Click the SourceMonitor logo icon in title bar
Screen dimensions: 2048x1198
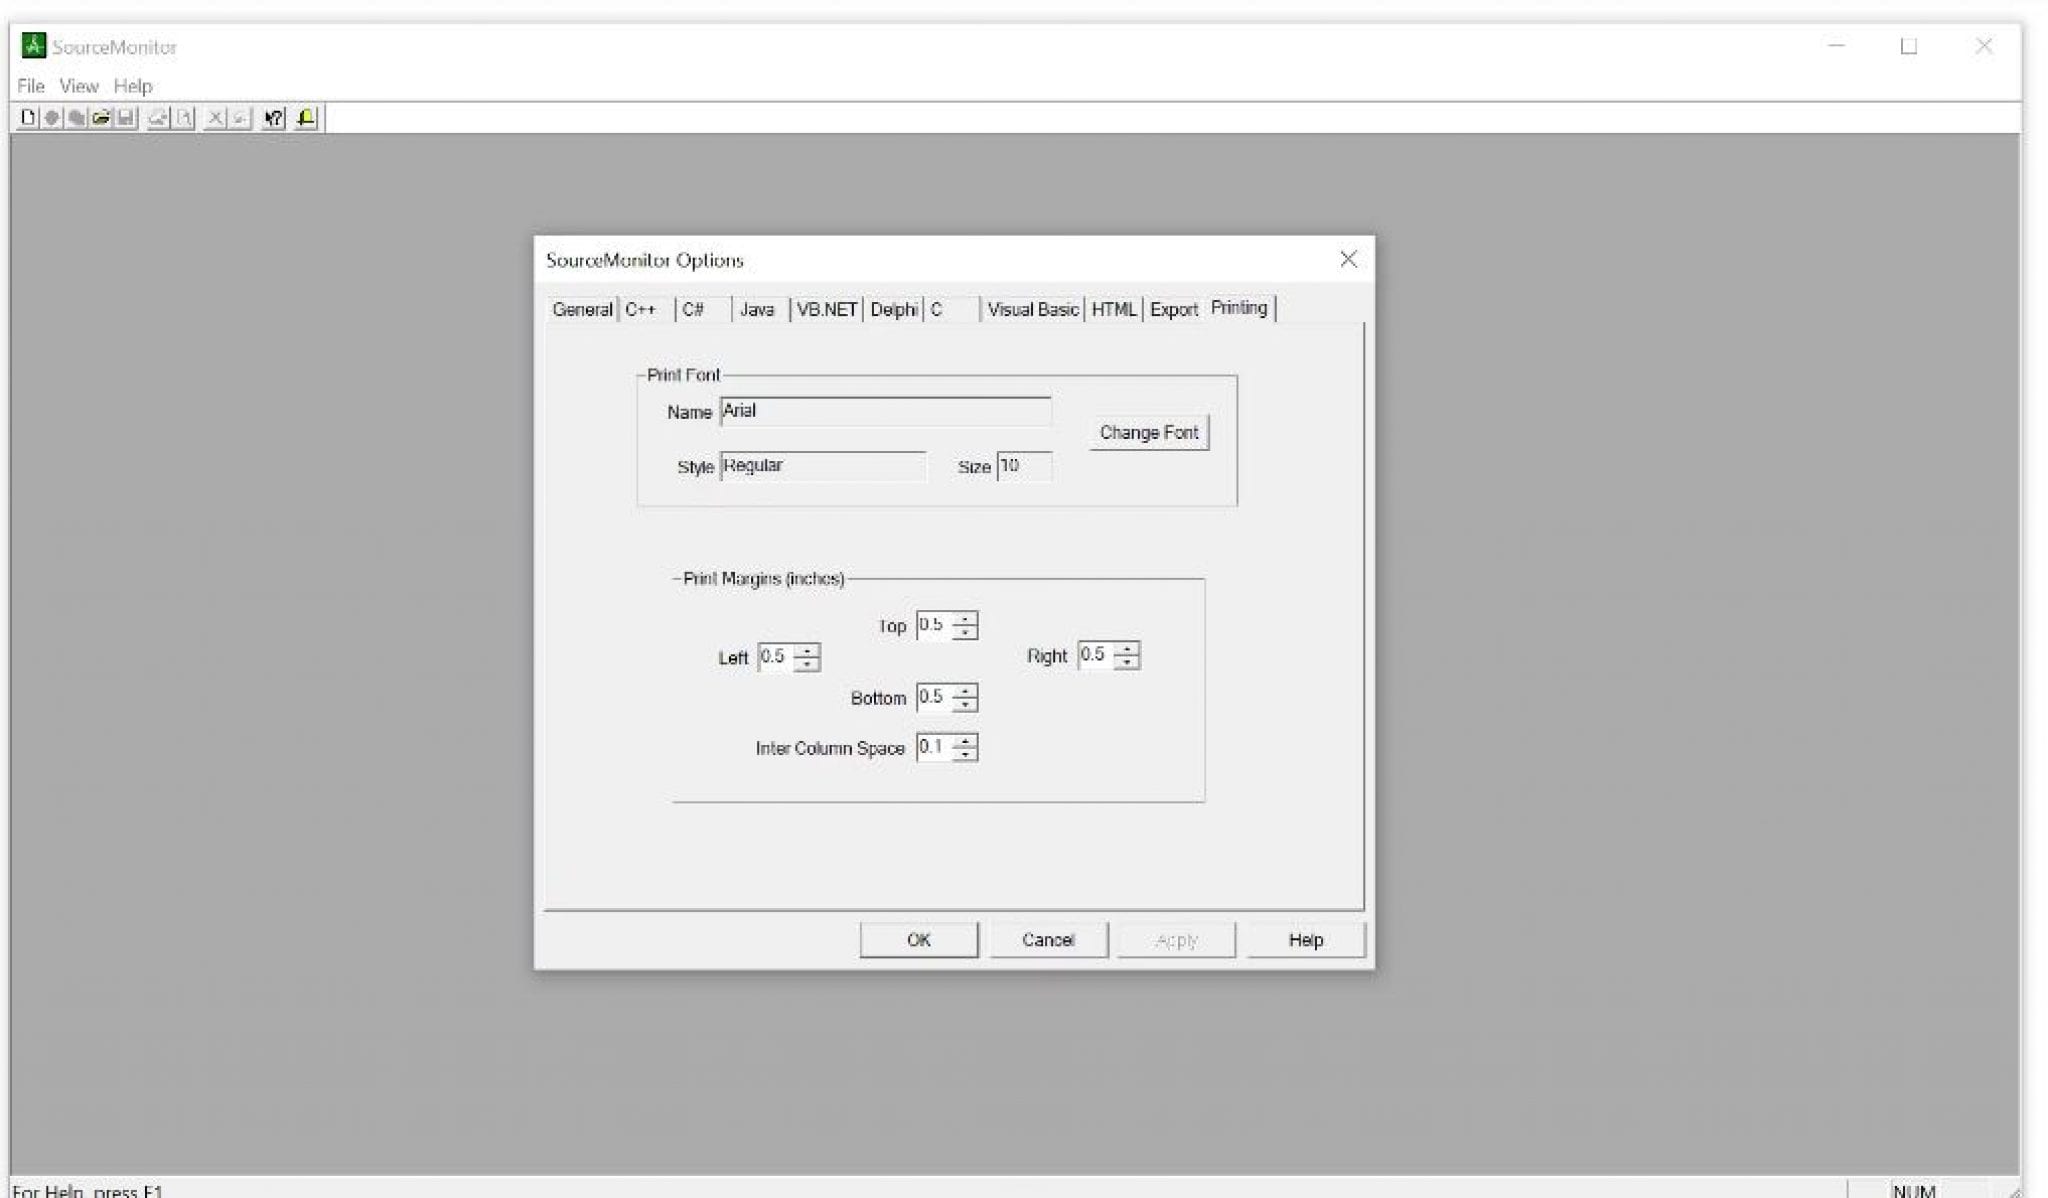[33, 45]
